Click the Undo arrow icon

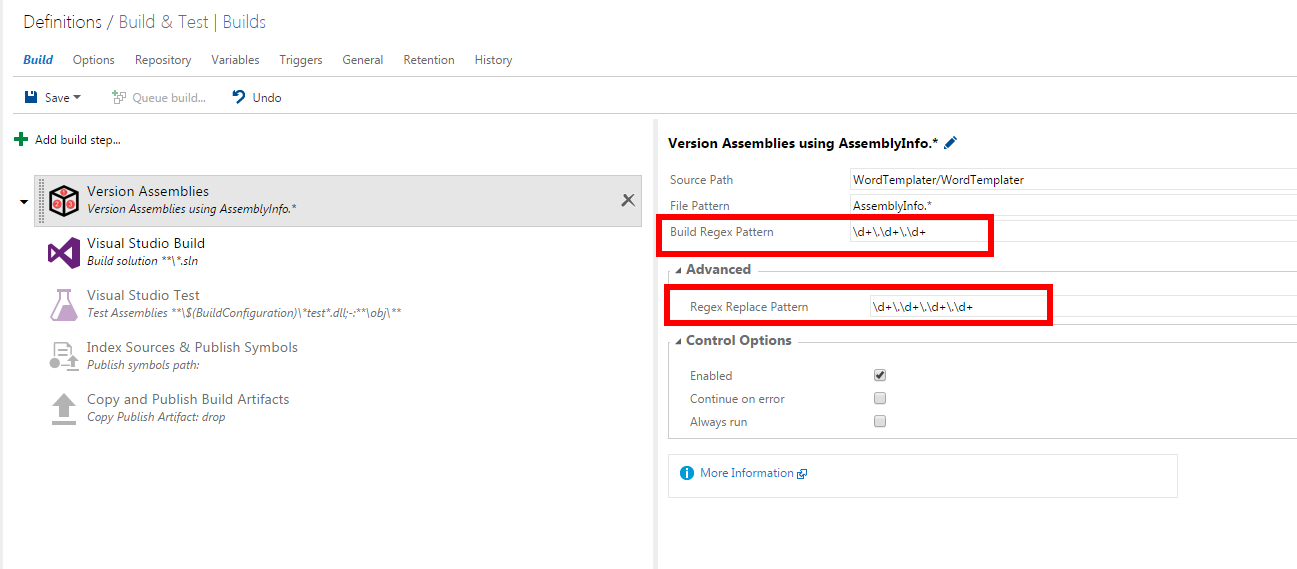coord(239,97)
